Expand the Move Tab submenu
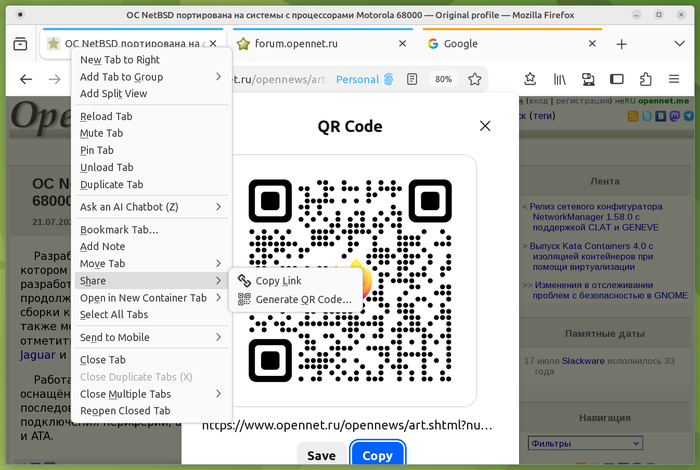The height and width of the screenshot is (470, 700). point(151,263)
